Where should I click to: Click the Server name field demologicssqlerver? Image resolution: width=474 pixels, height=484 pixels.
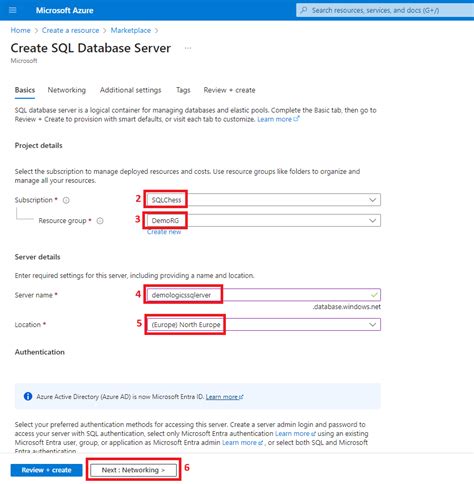tap(264, 295)
